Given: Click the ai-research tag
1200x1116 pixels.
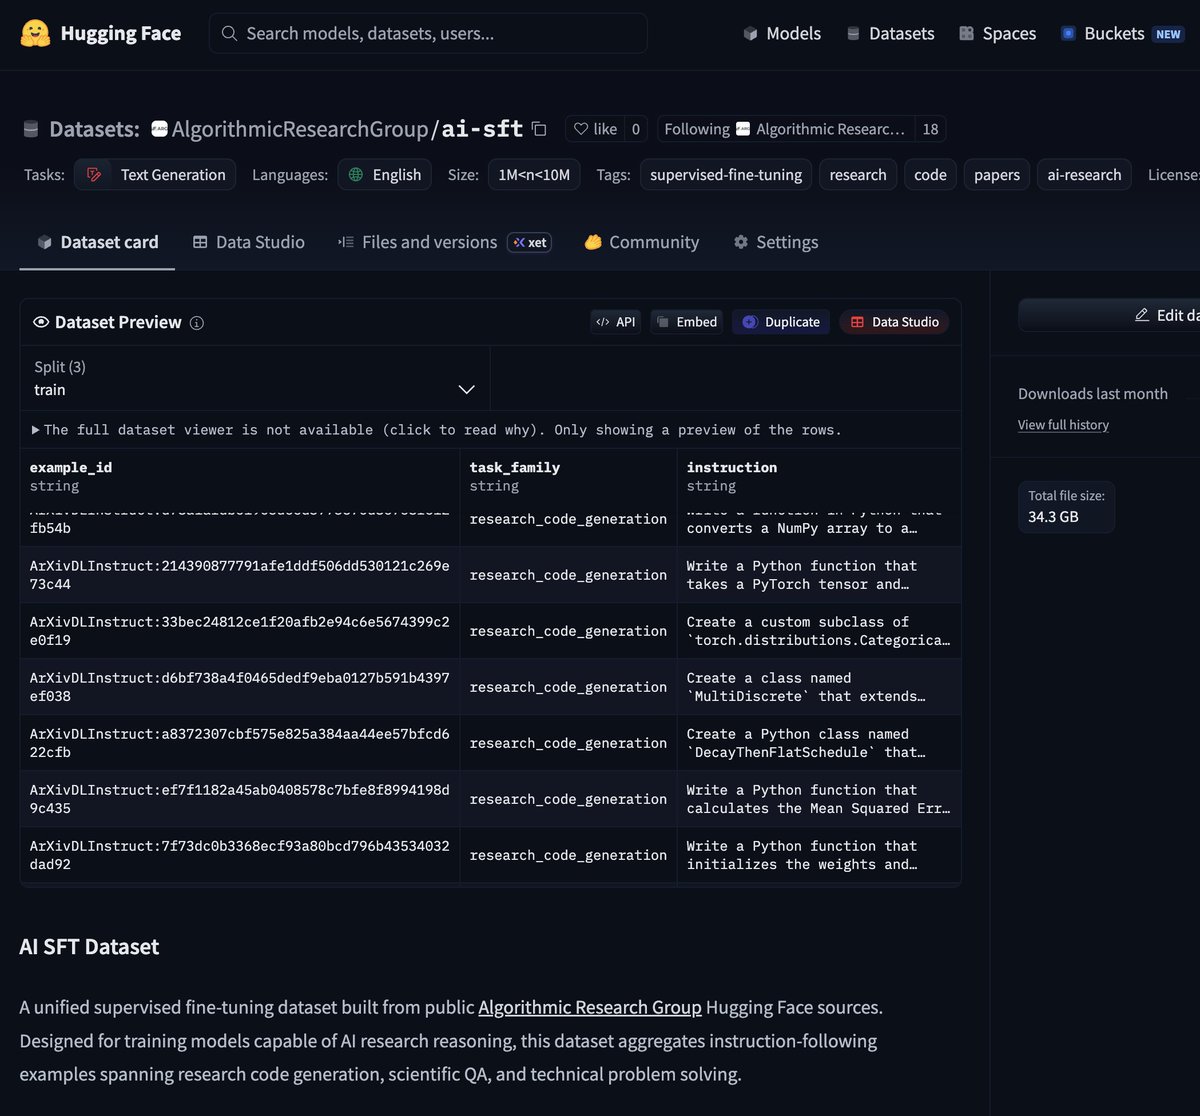Looking at the screenshot, I should tap(1084, 174).
